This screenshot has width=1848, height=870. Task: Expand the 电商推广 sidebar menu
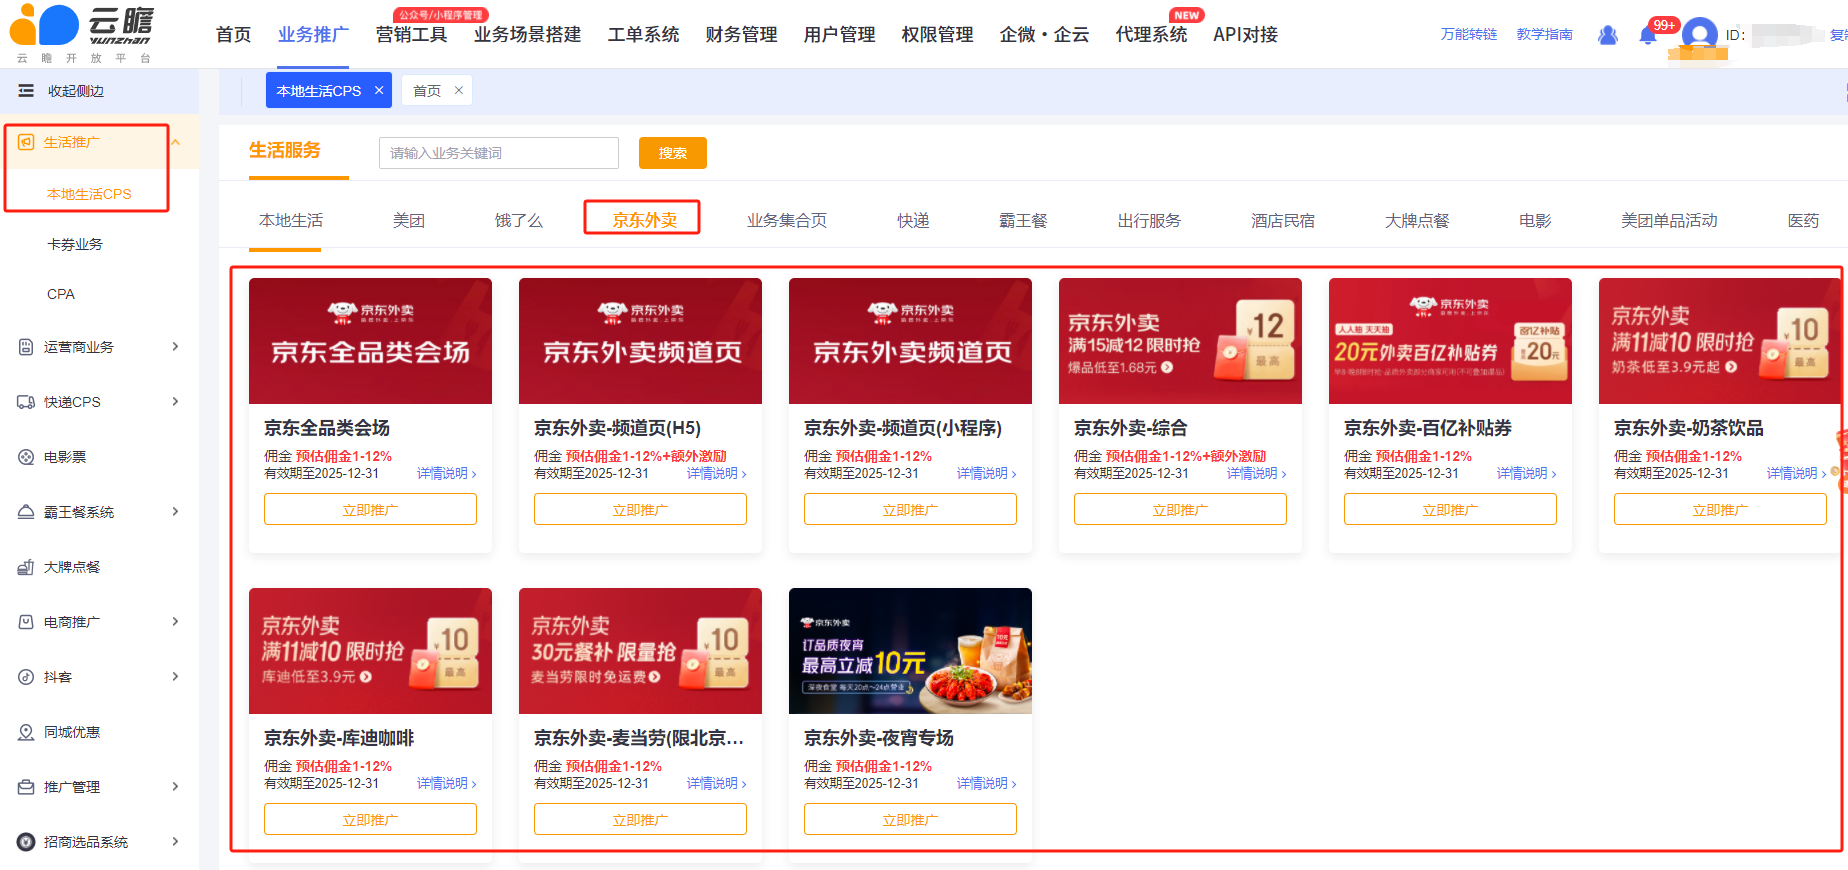(x=176, y=622)
